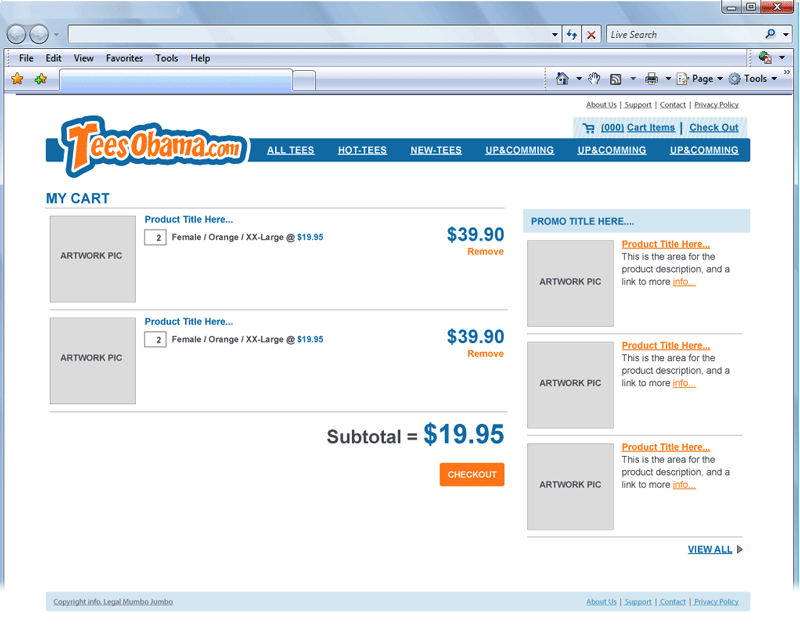
Task: Expand the Home button dropdown arrow
Action: pos(579,79)
